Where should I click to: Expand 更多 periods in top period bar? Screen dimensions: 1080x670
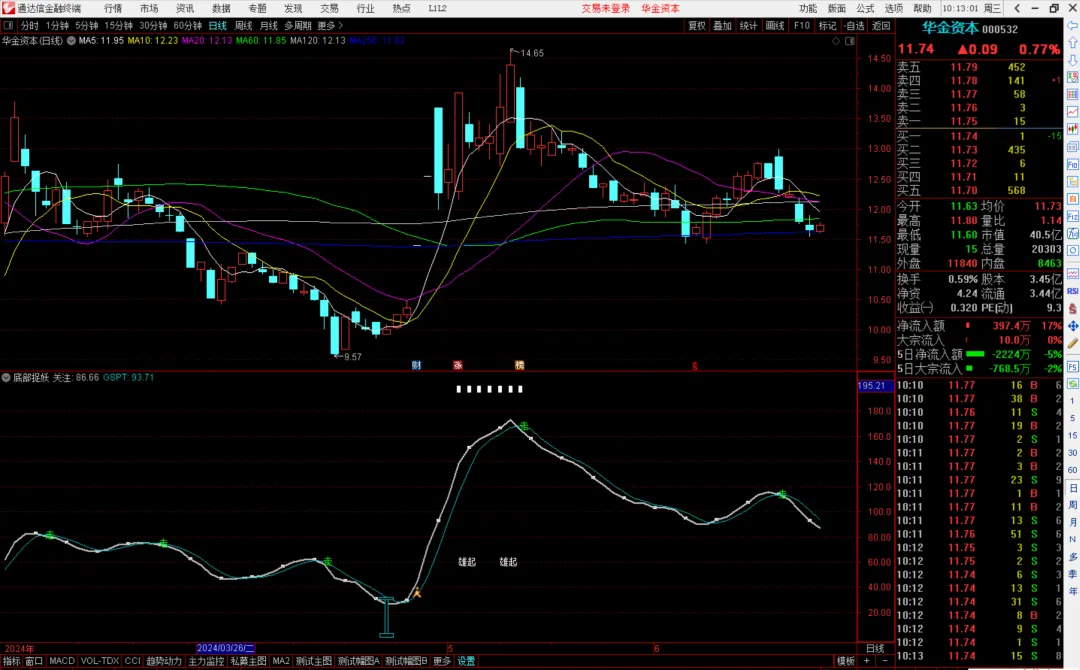[x=329, y=25]
